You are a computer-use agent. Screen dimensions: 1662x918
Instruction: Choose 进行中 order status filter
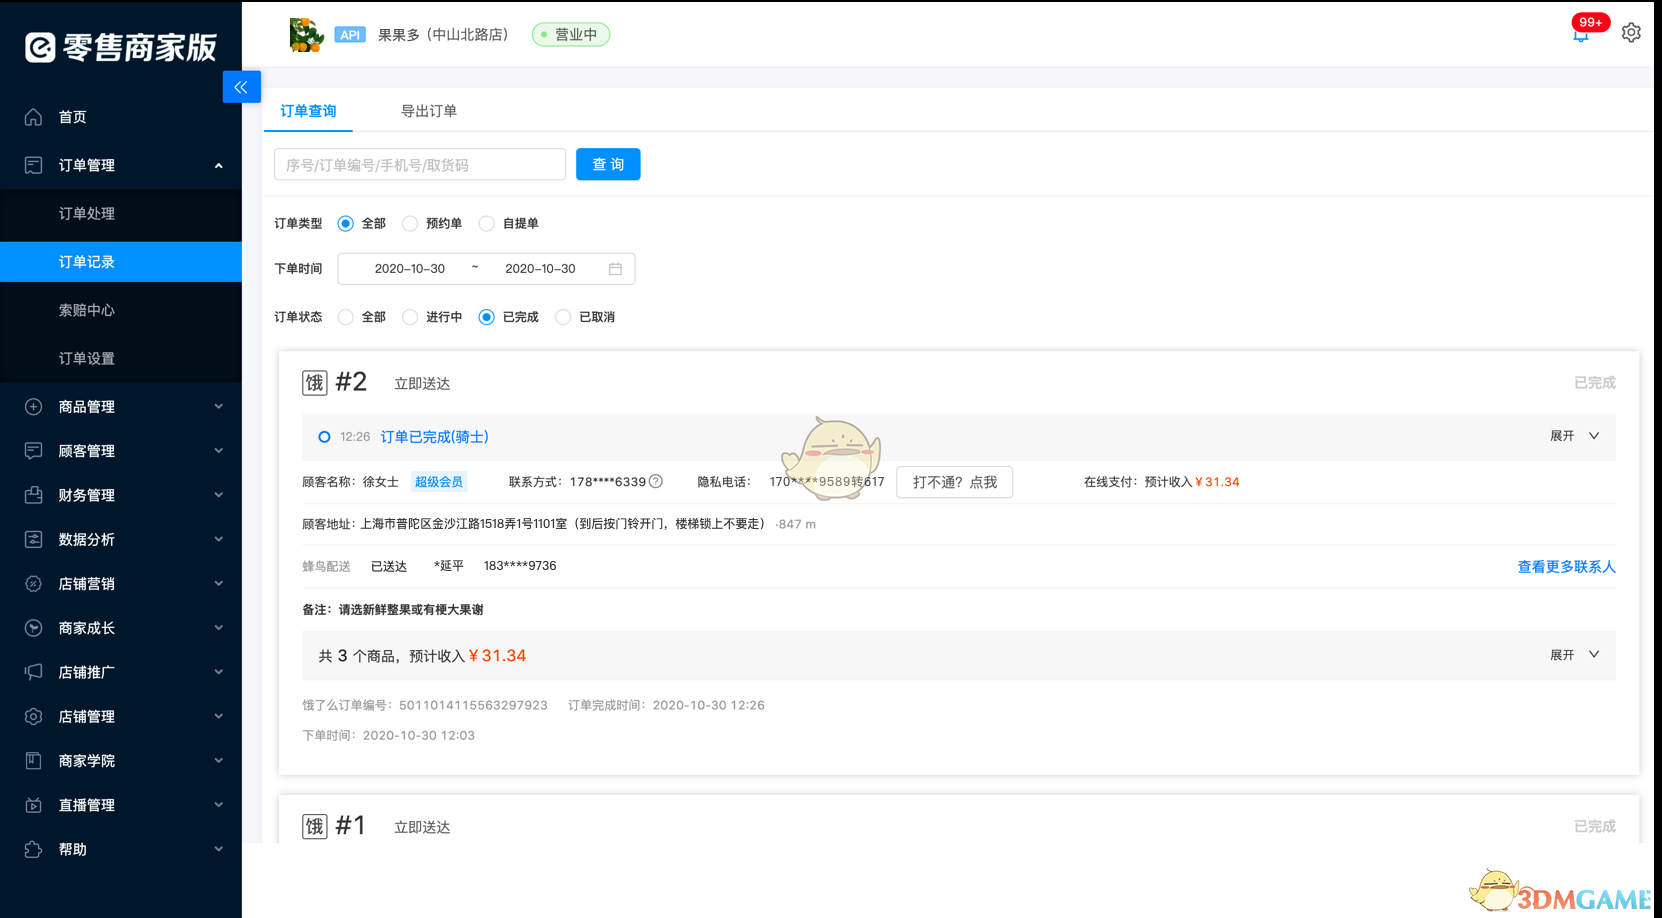(410, 317)
